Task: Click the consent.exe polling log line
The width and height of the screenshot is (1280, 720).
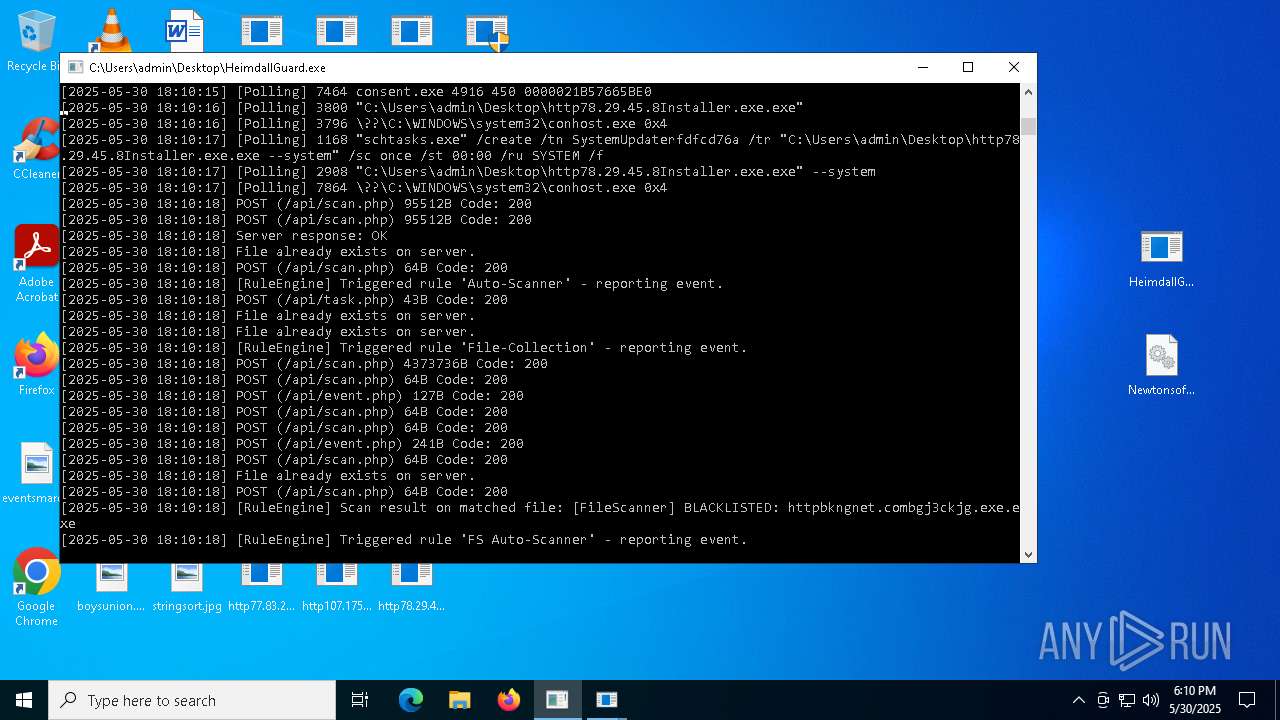Action: click(356, 92)
